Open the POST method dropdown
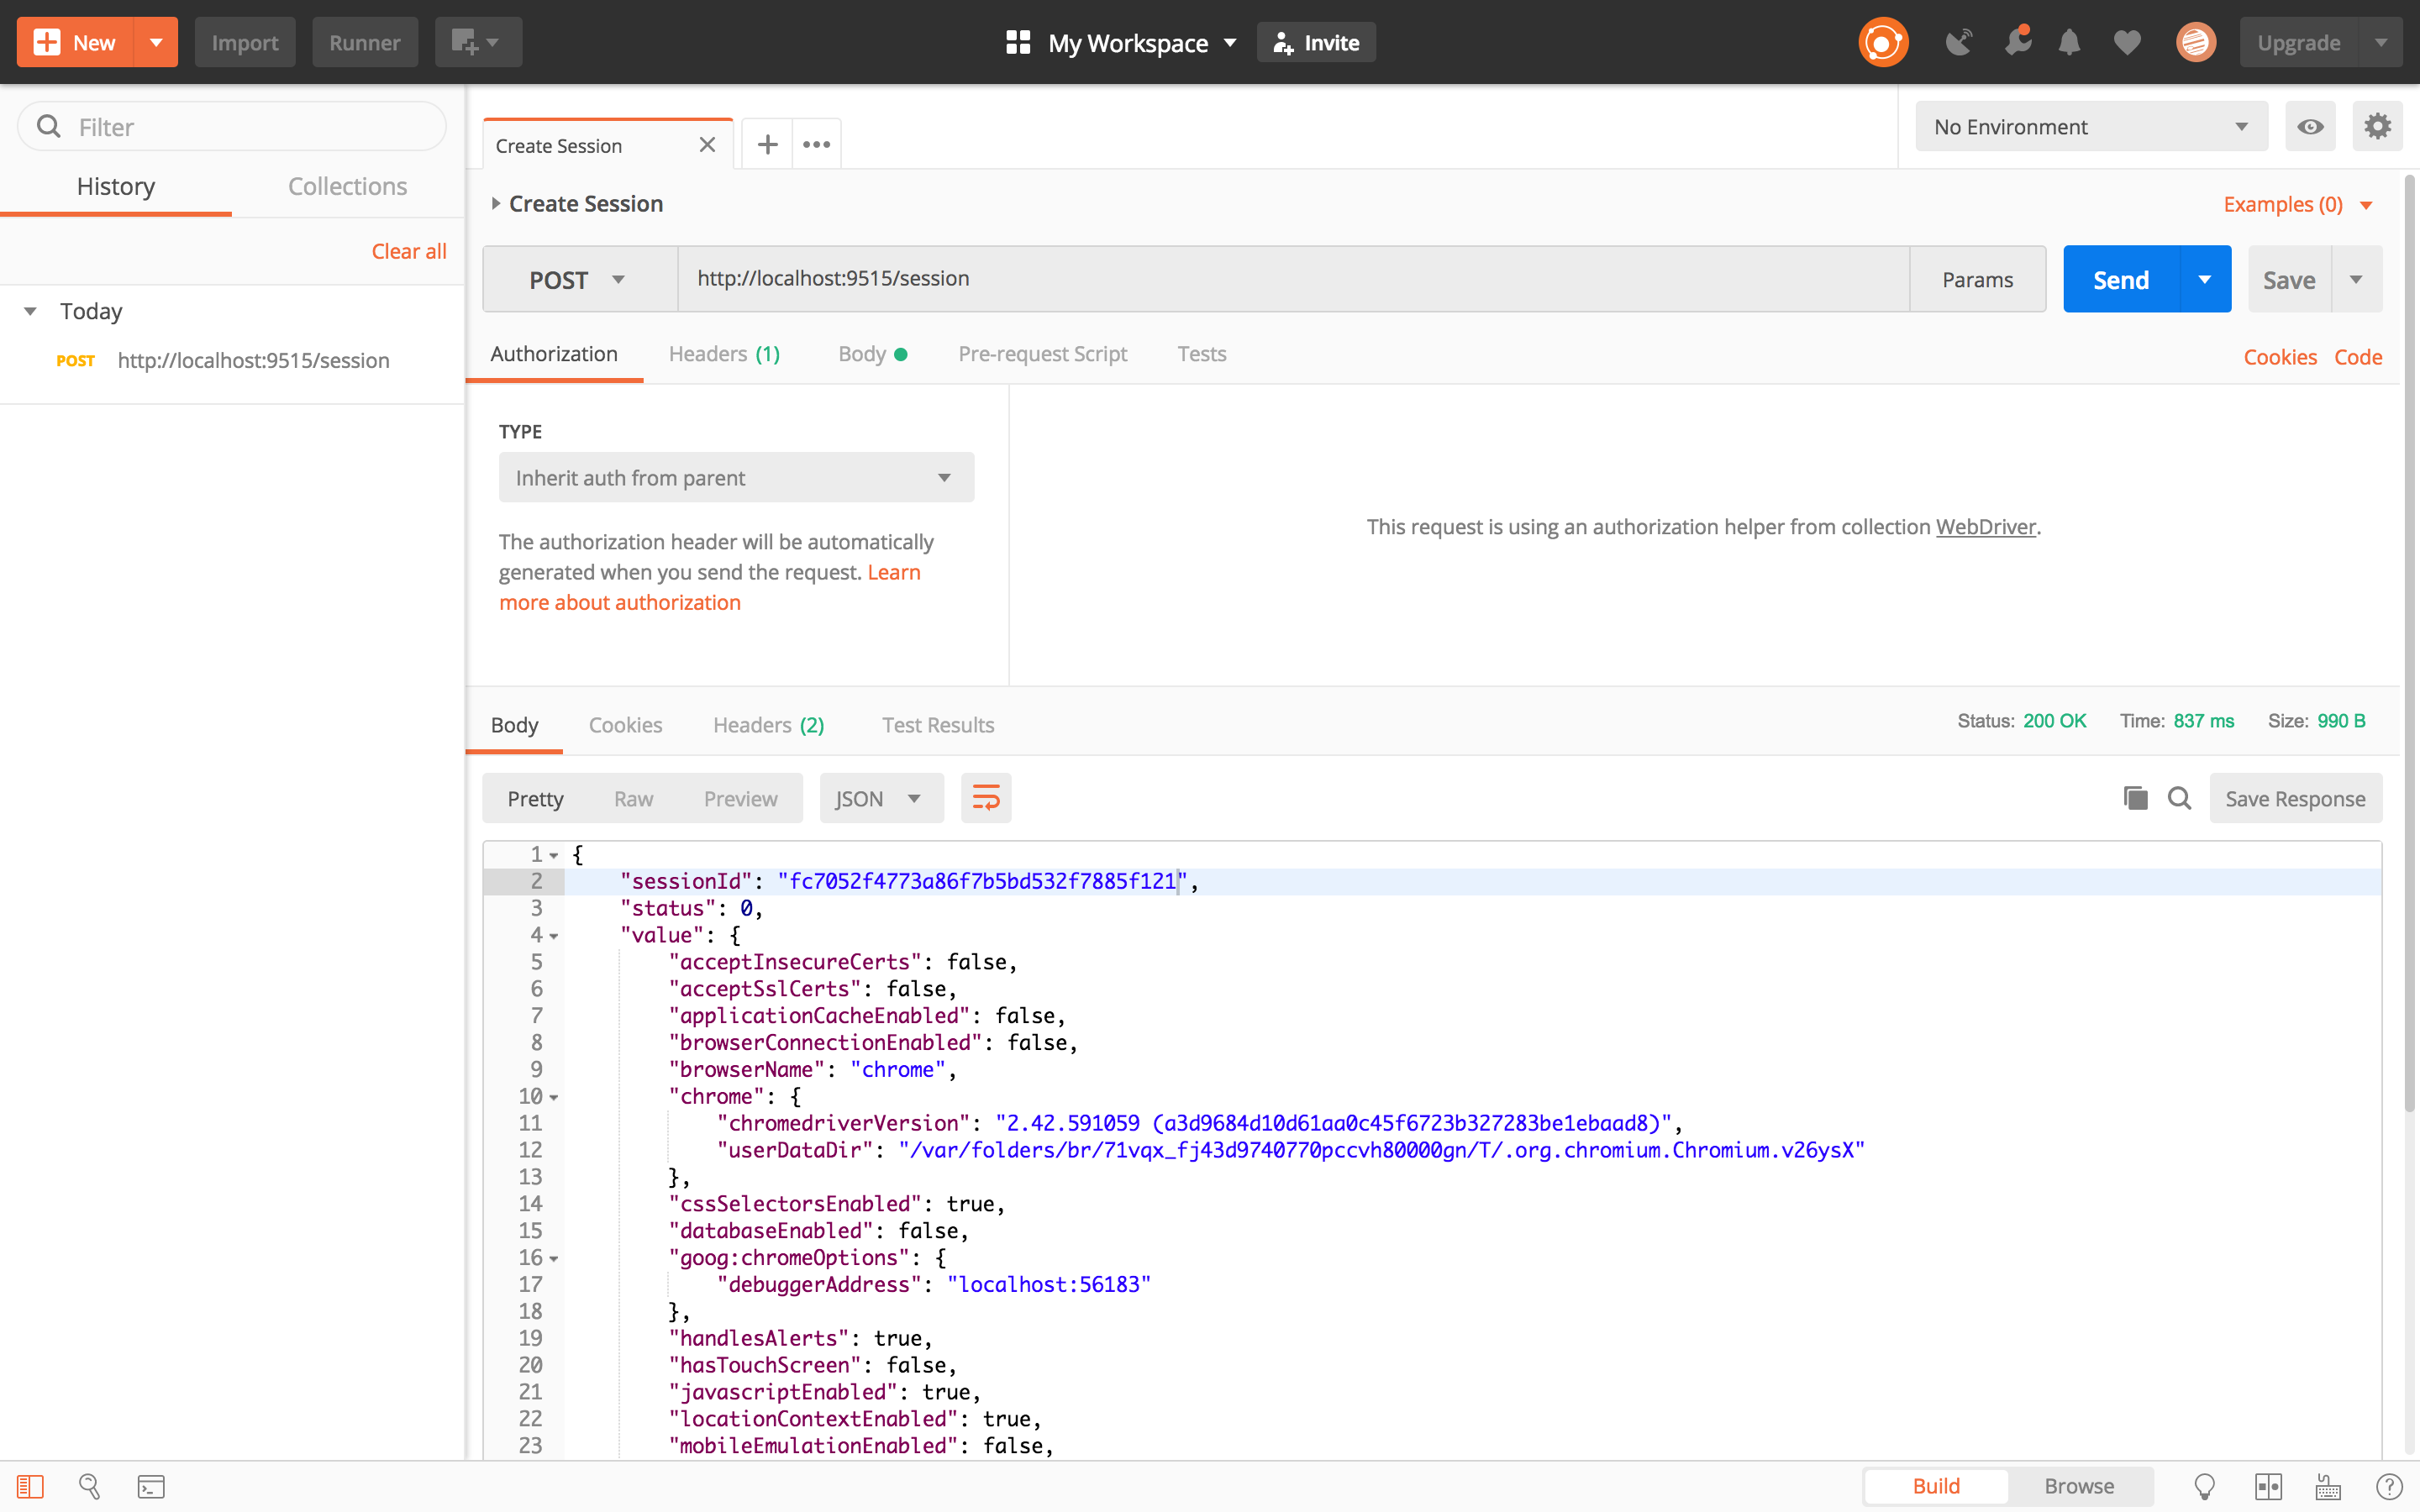The height and width of the screenshot is (1512, 2420). [578, 280]
